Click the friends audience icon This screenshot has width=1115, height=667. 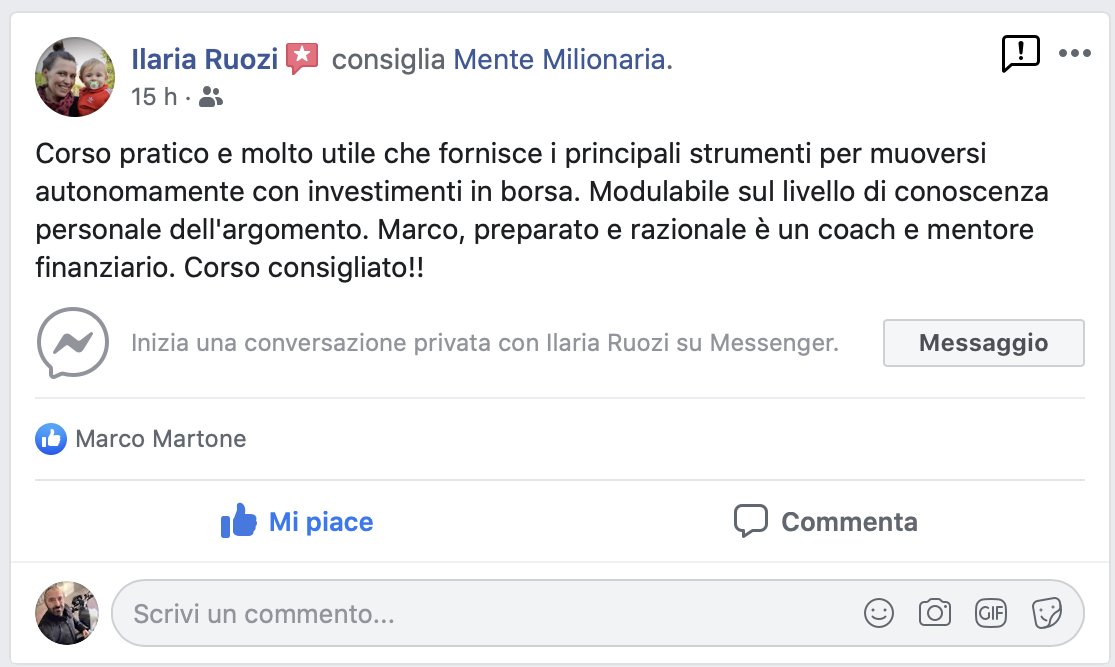(211, 97)
